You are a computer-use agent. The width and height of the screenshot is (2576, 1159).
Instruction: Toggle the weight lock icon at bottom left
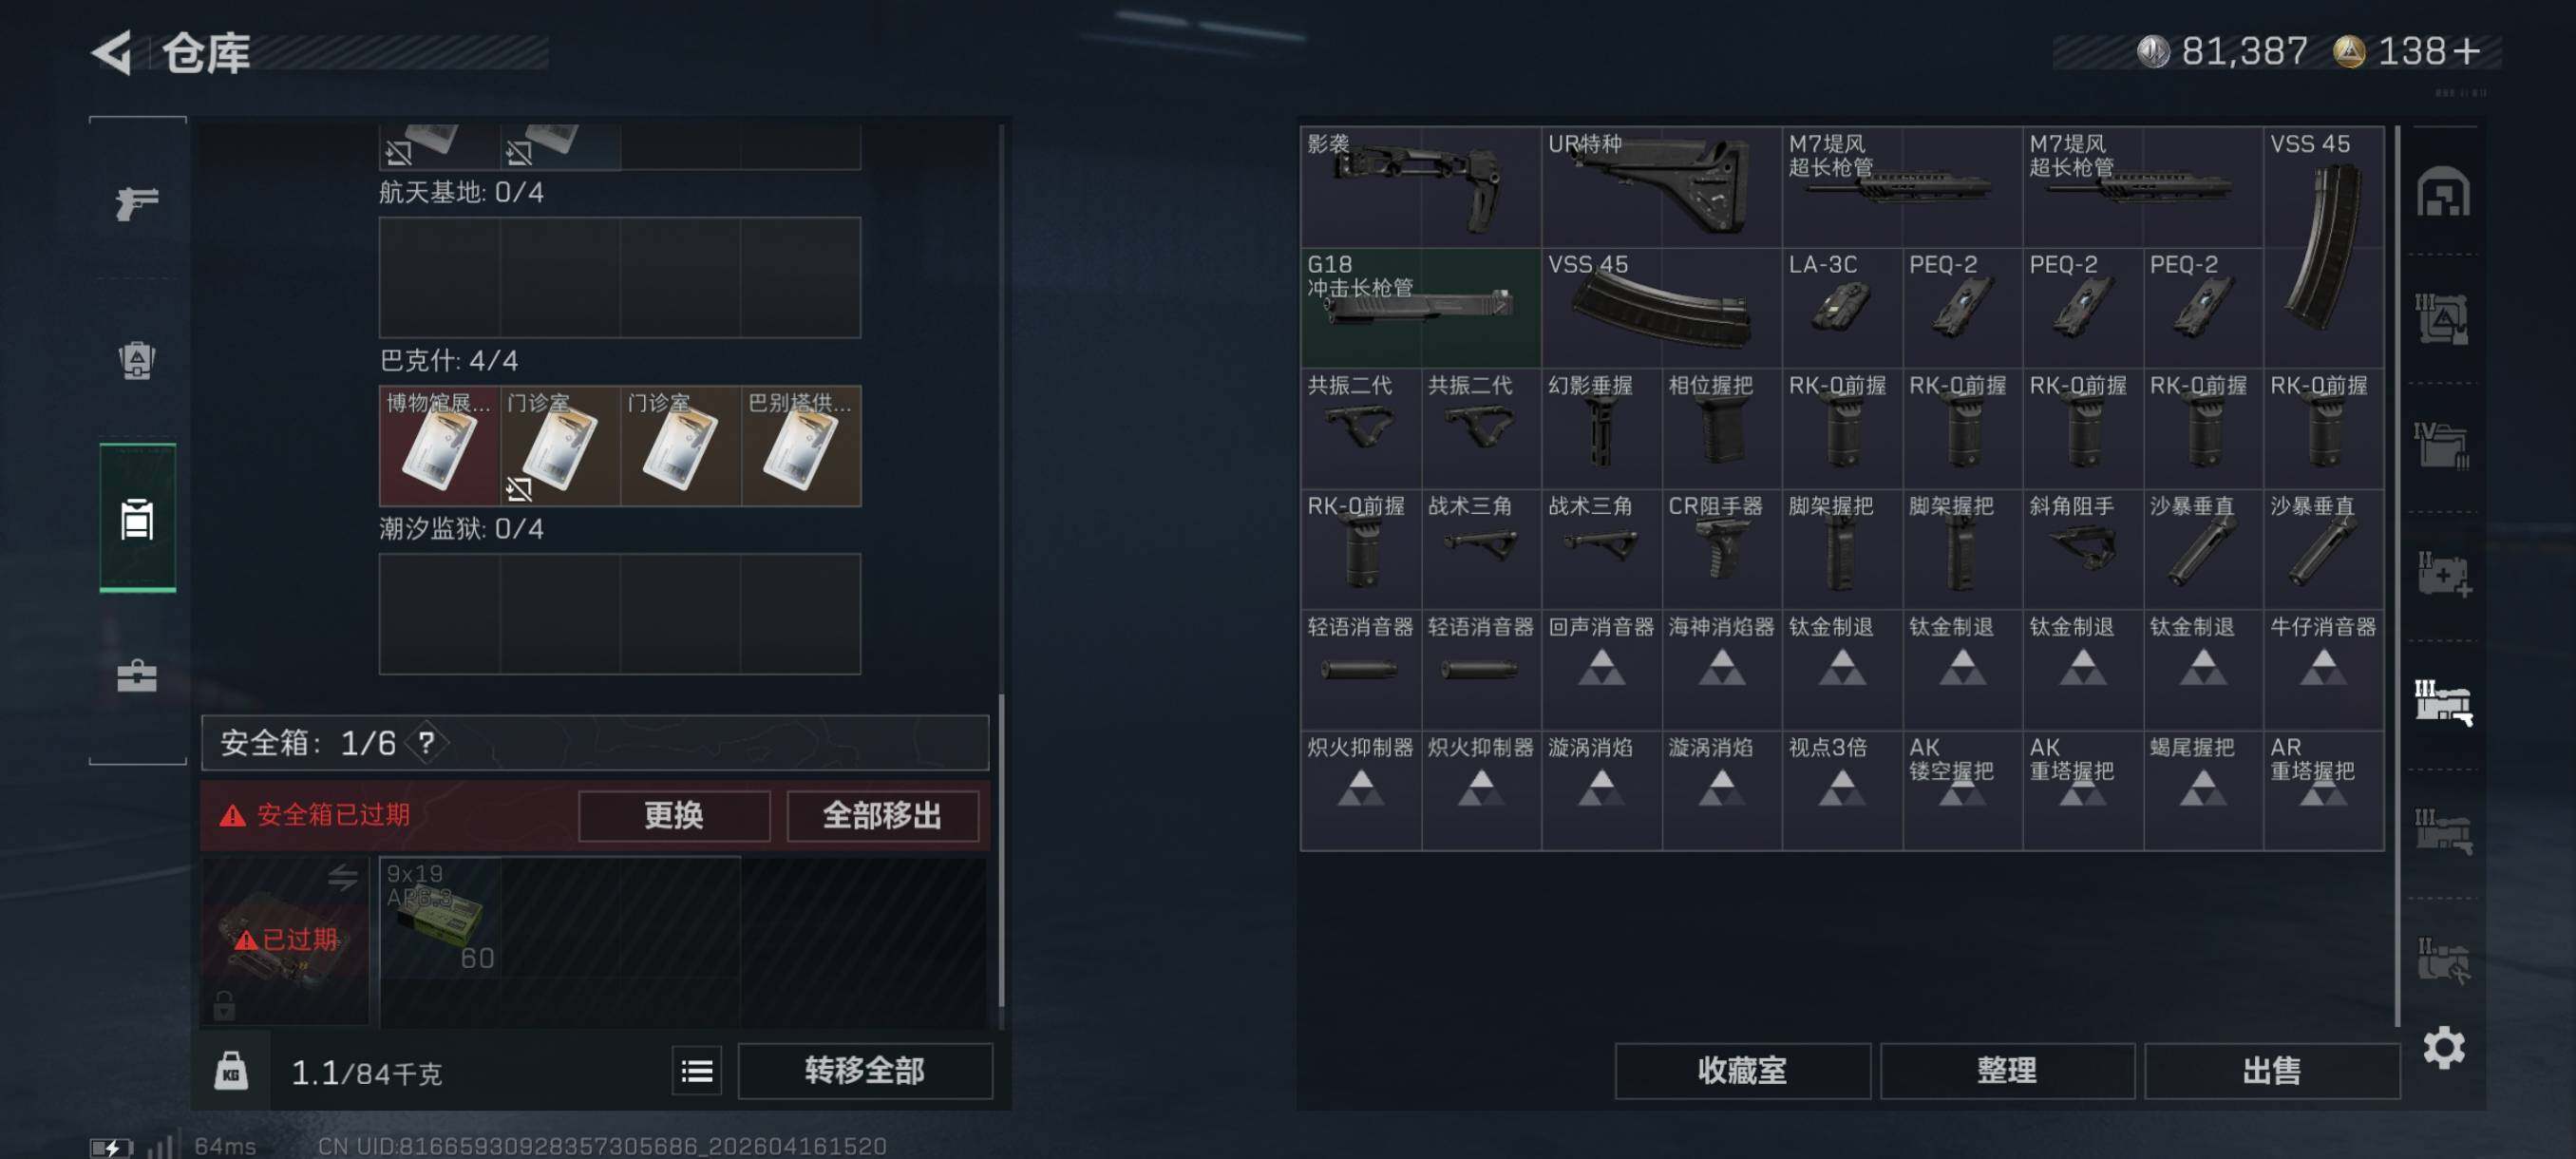pyautogui.click(x=231, y=1071)
